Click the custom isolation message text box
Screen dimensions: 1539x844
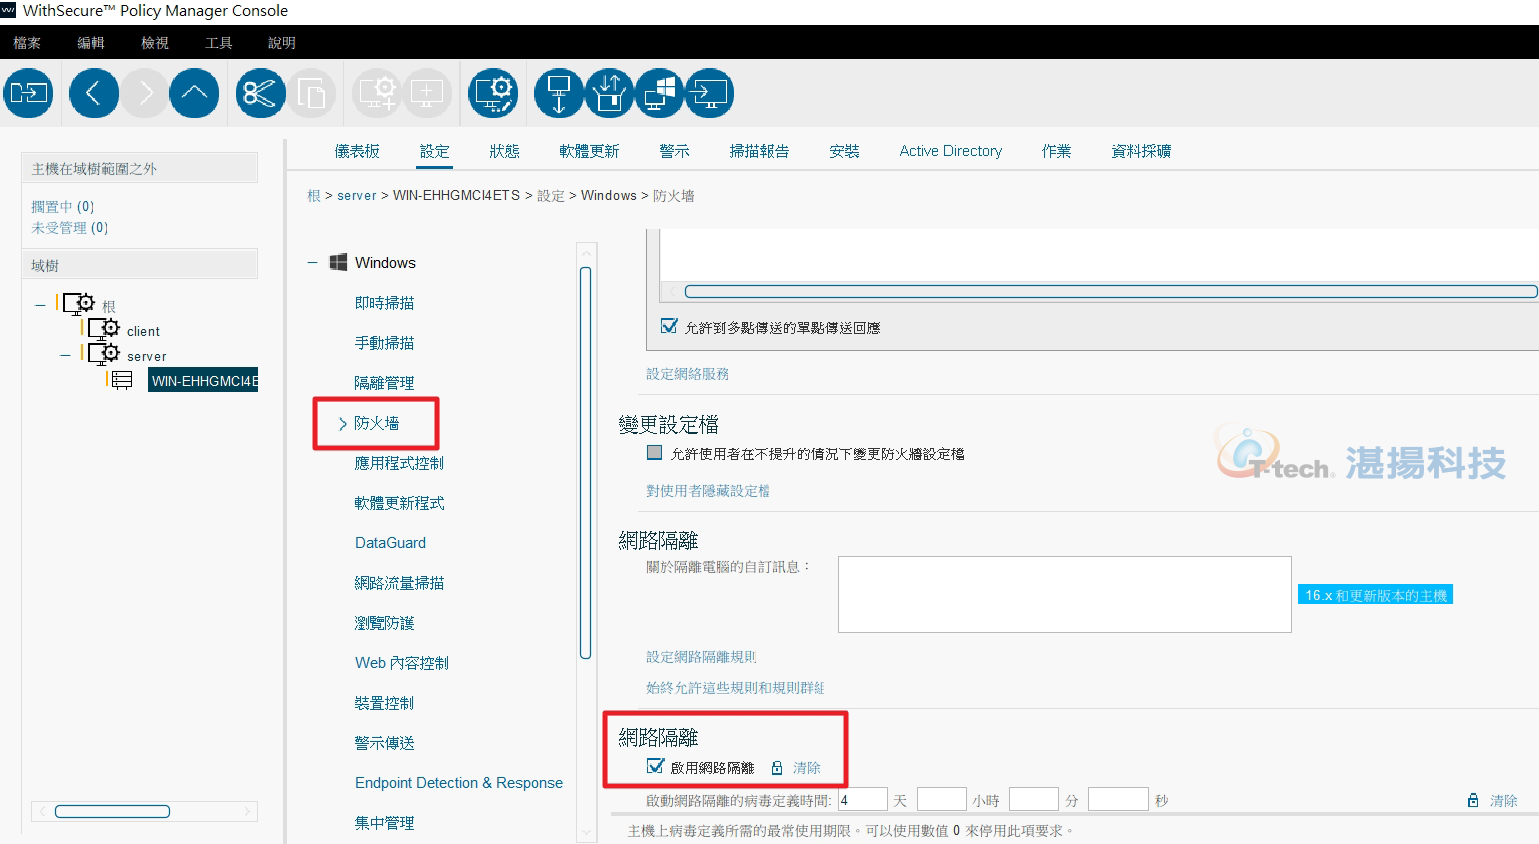1064,594
